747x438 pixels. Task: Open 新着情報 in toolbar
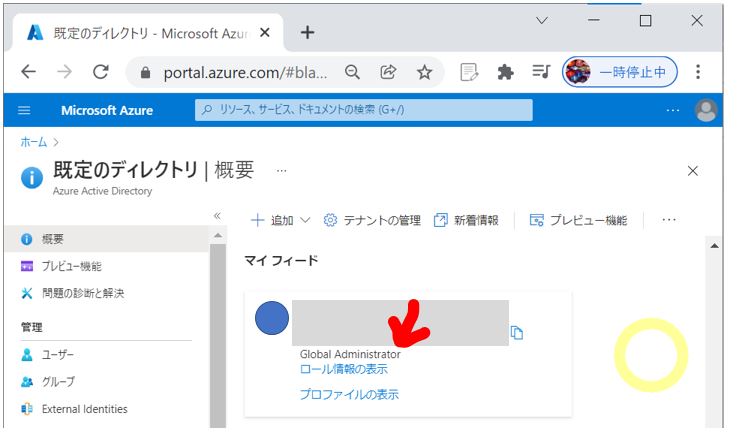[466, 220]
